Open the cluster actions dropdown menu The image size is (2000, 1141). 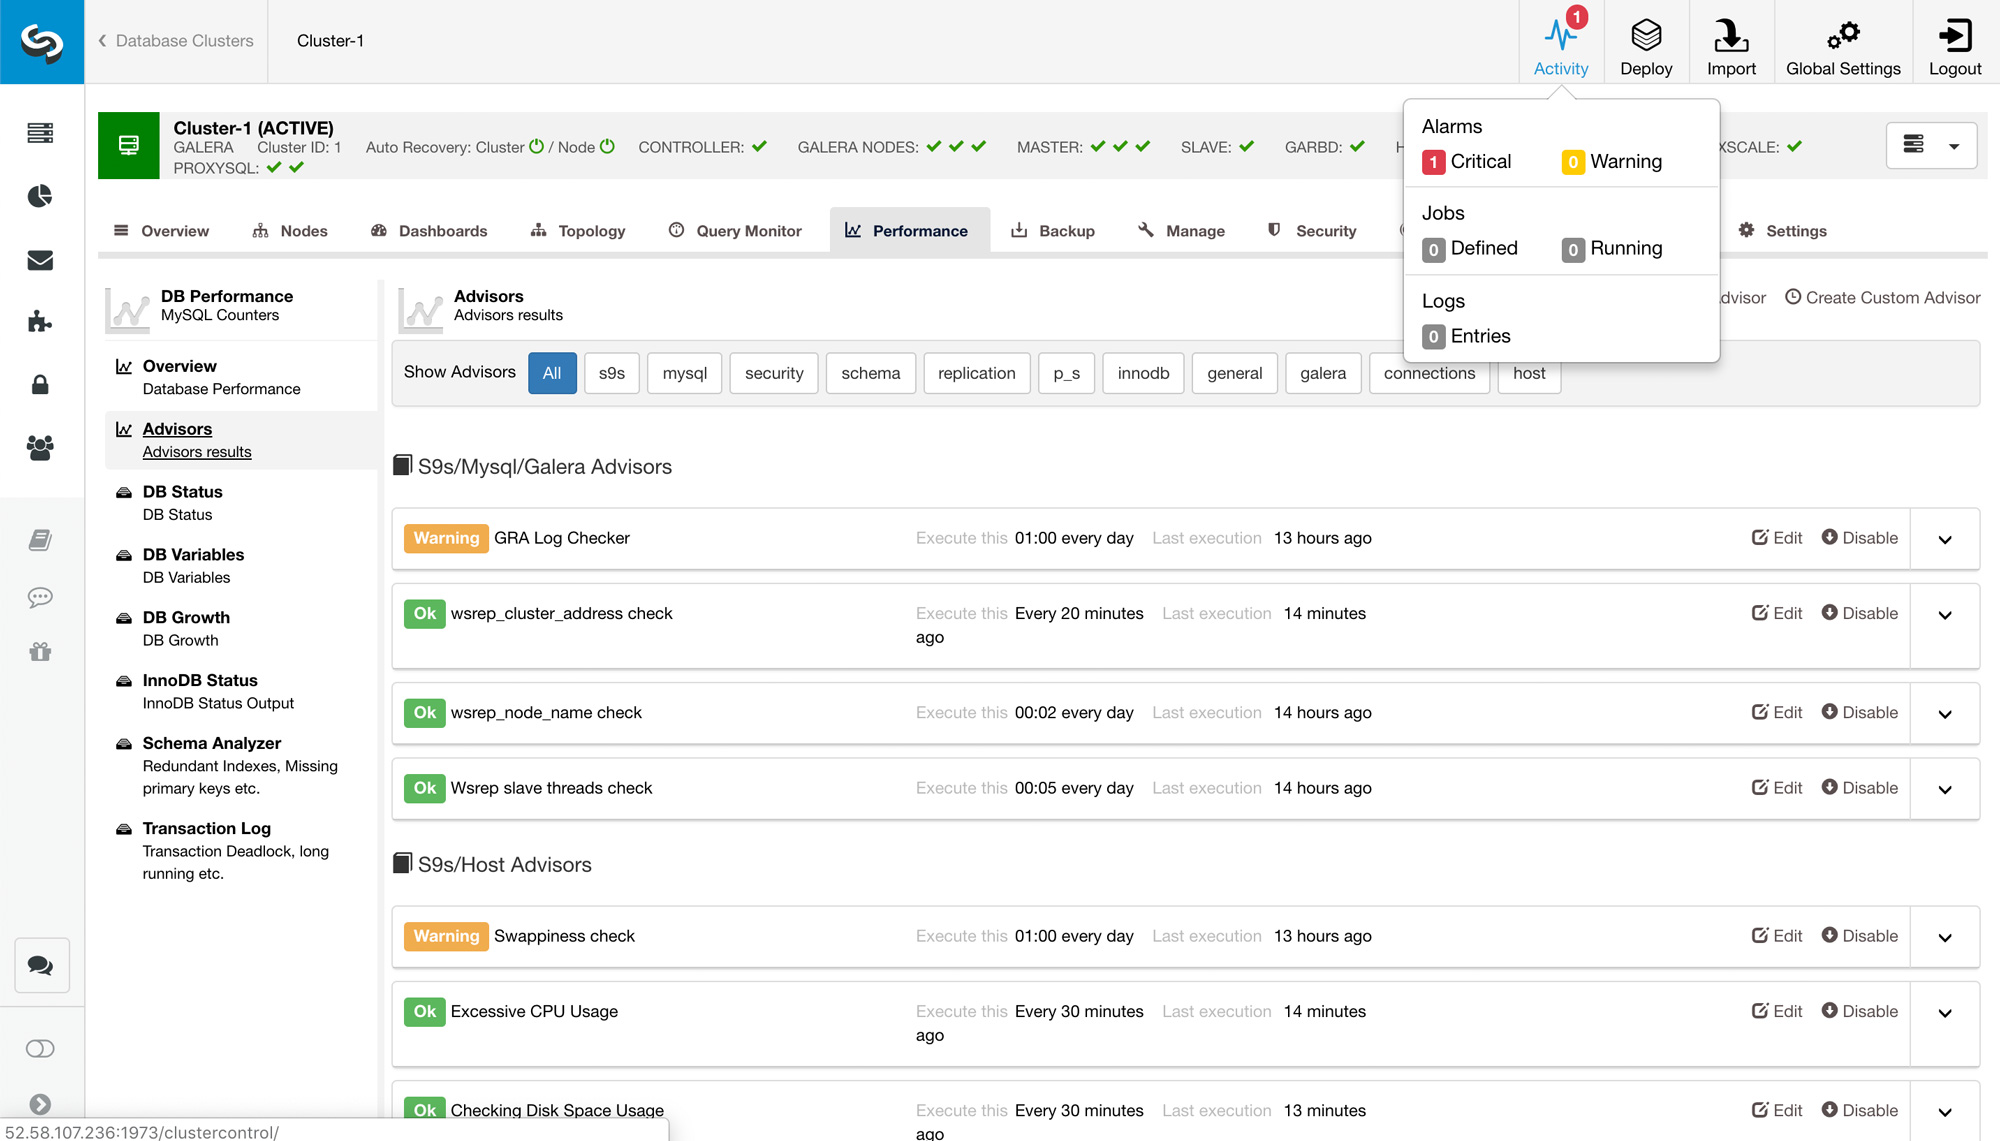pyautogui.click(x=1931, y=145)
